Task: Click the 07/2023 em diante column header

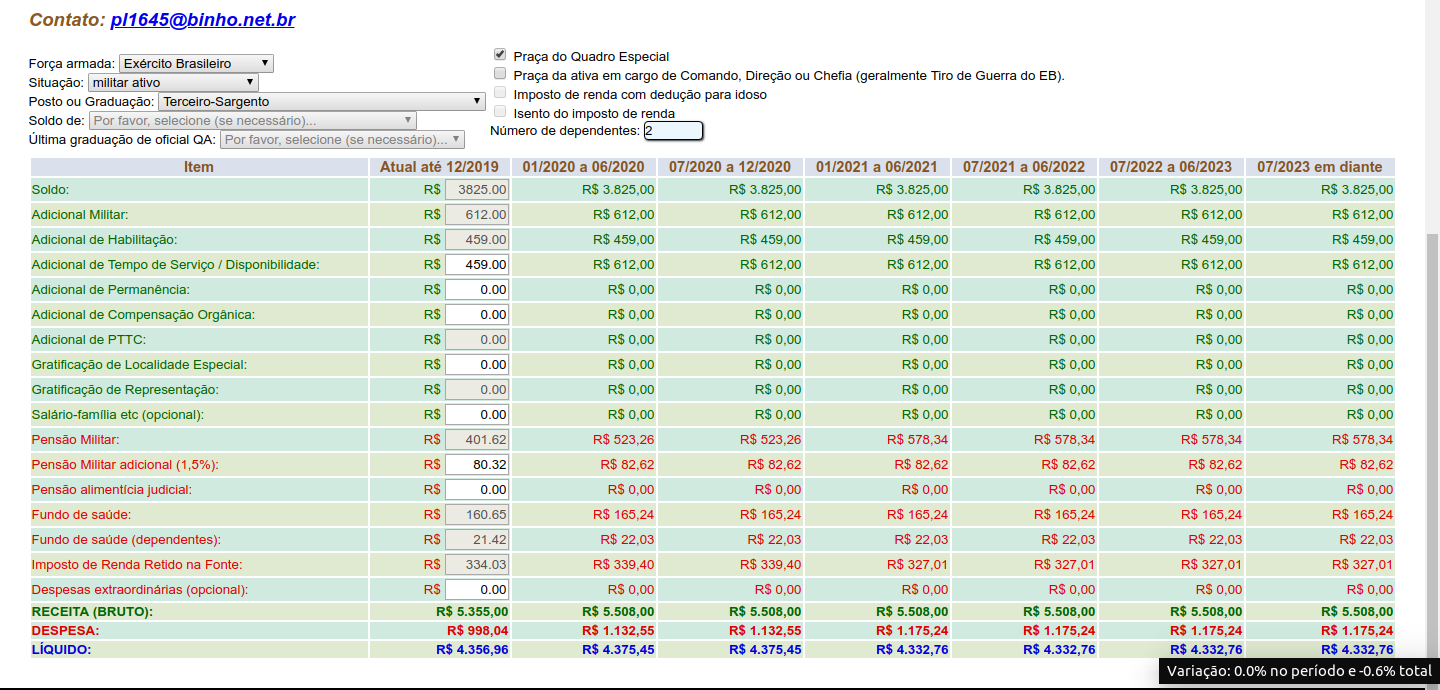Action: tap(1319, 167)
